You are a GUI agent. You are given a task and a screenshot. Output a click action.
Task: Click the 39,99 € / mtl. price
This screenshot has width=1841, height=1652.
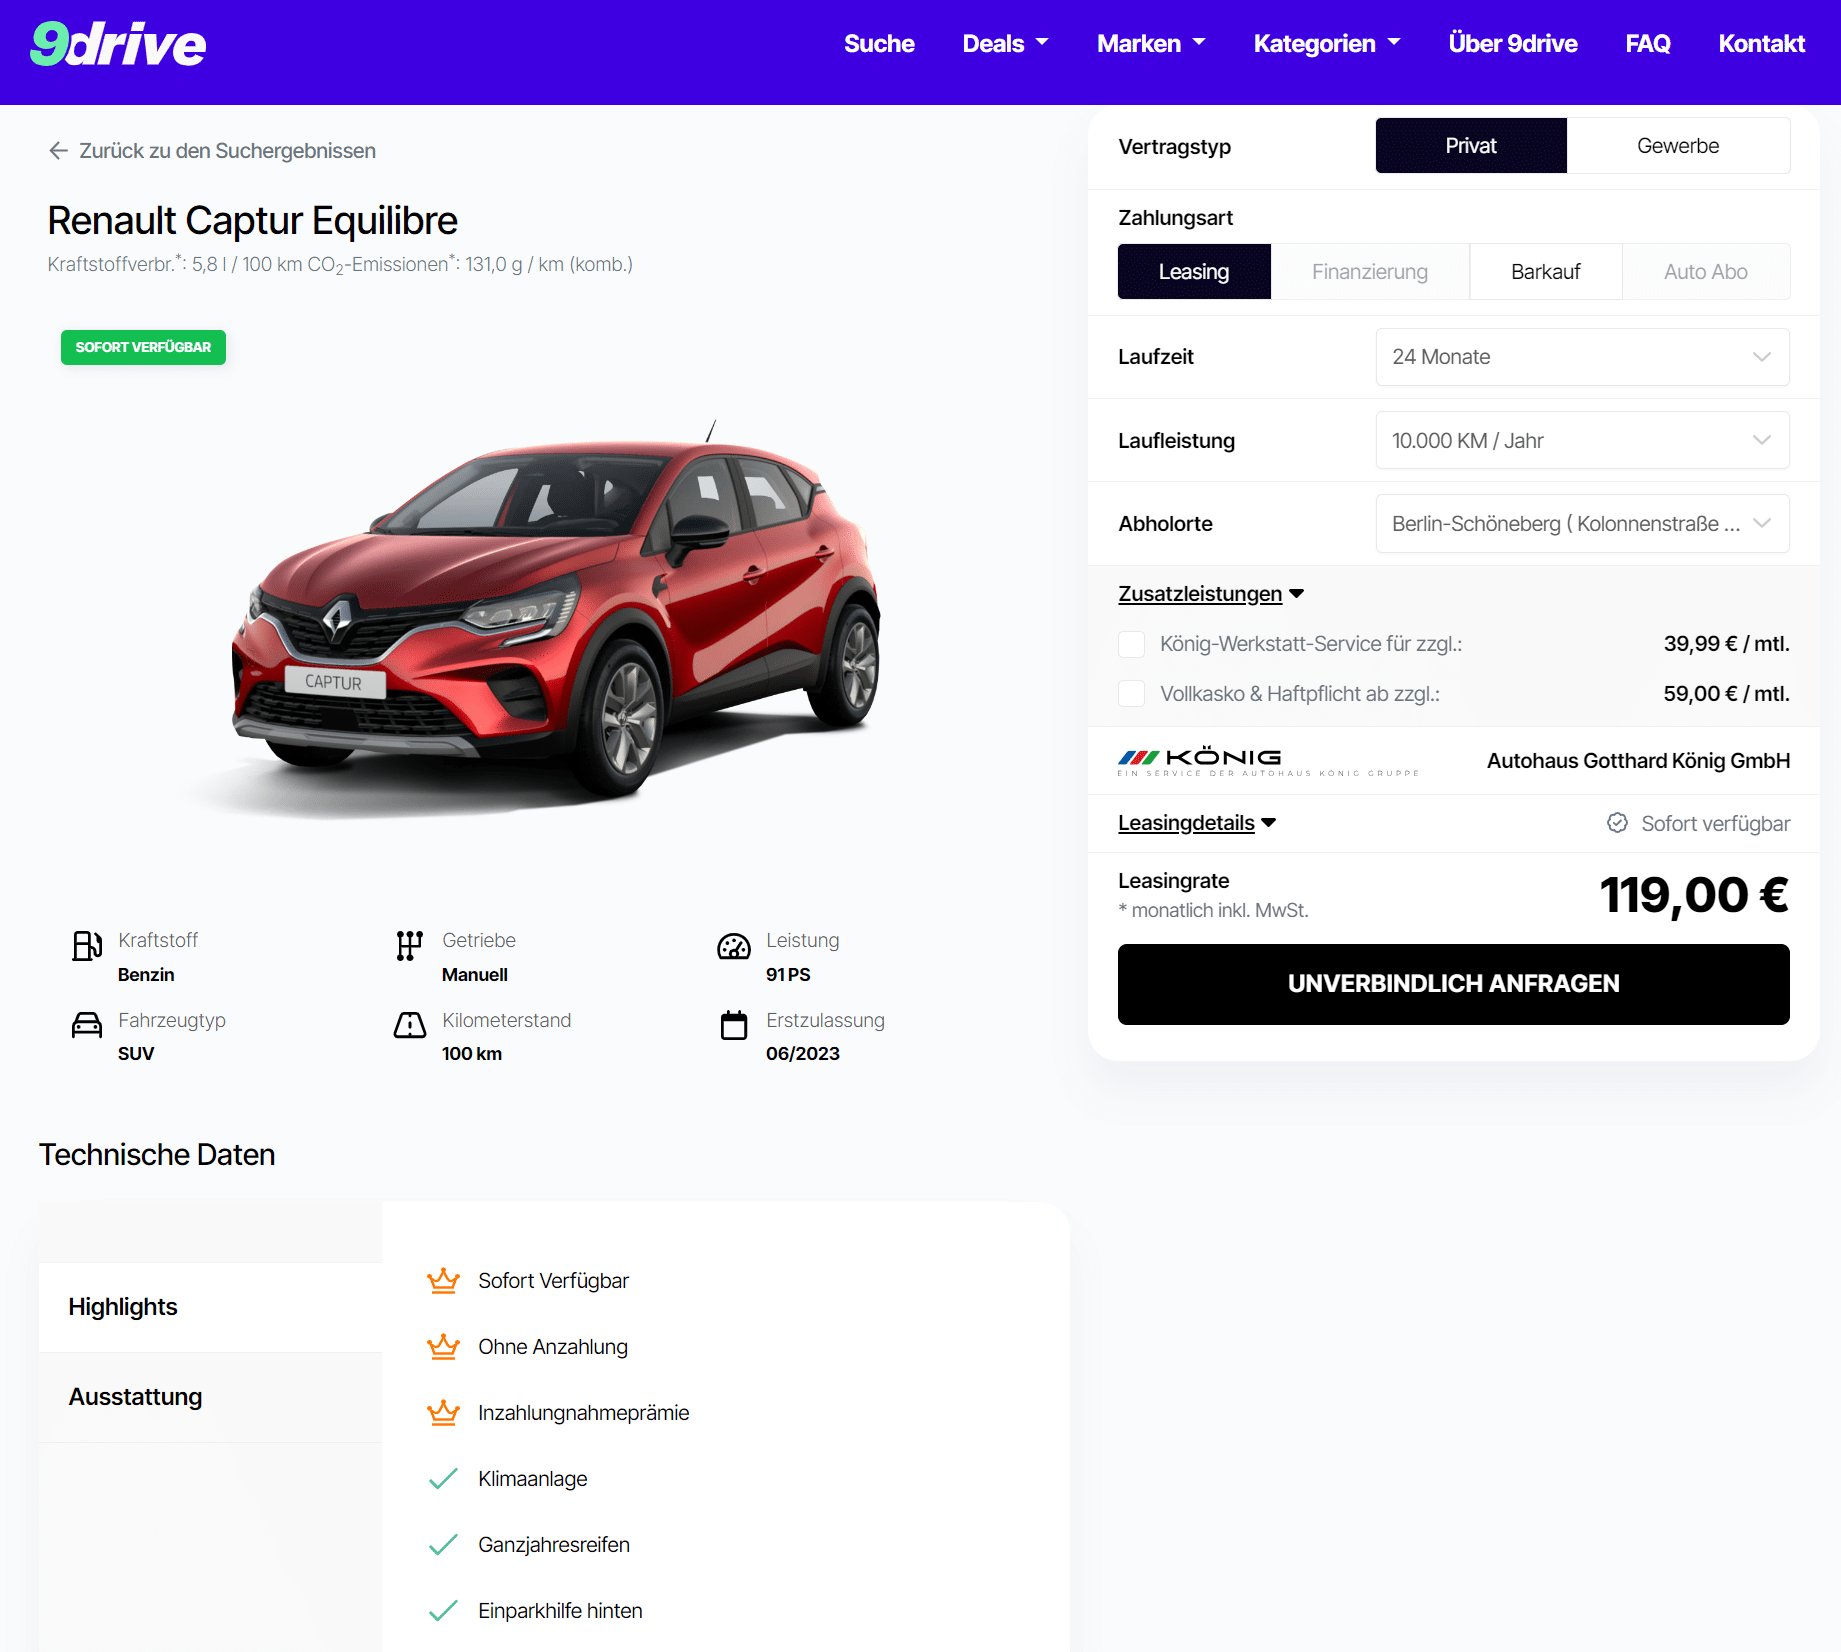1727,644
